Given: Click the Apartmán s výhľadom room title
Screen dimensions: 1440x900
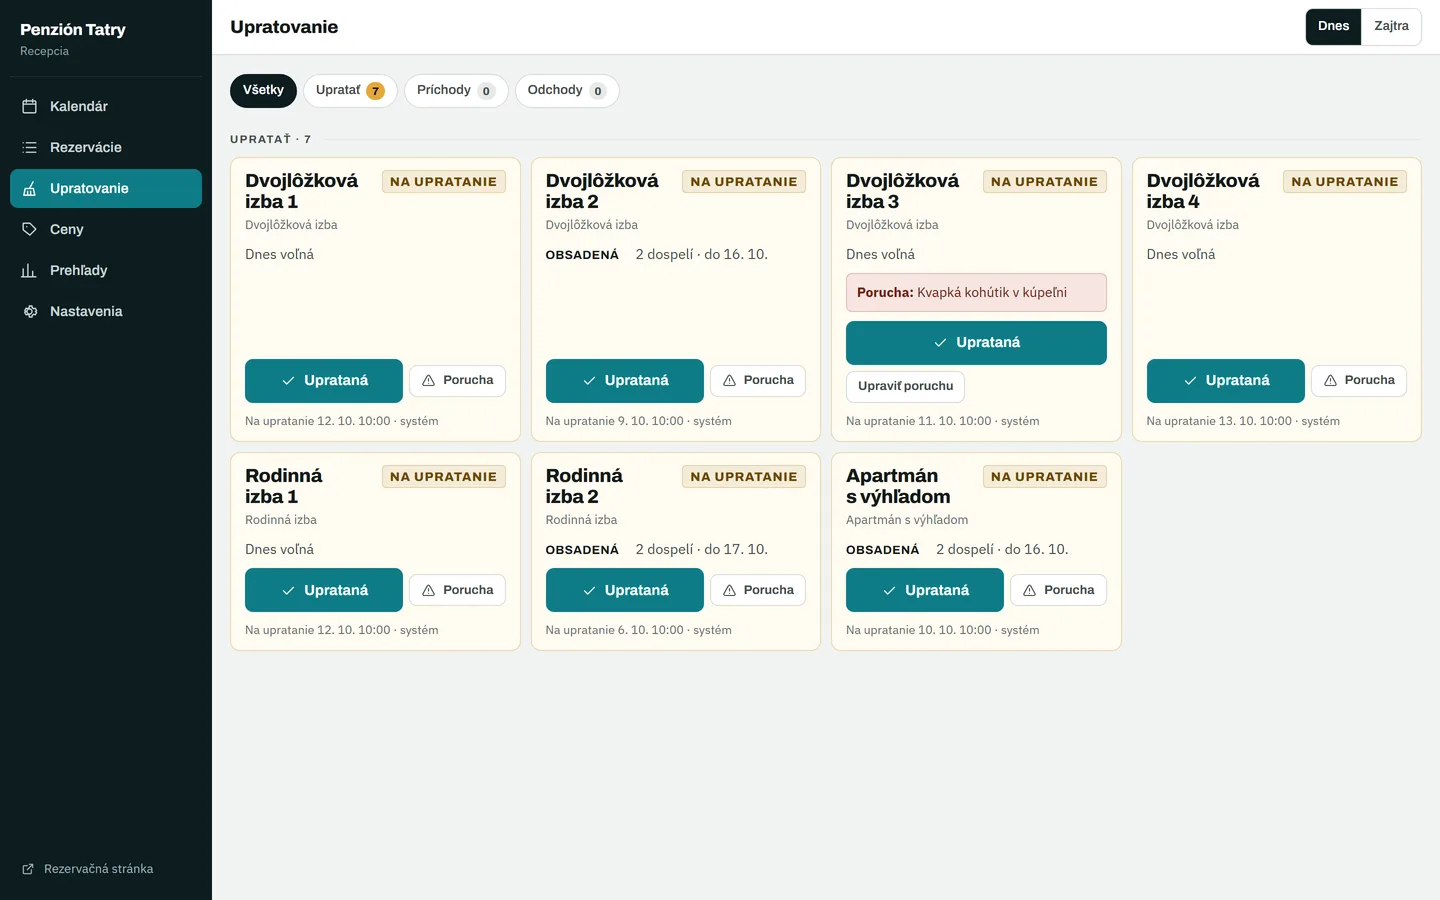Looking at the screenshot, I should (898, 486).
